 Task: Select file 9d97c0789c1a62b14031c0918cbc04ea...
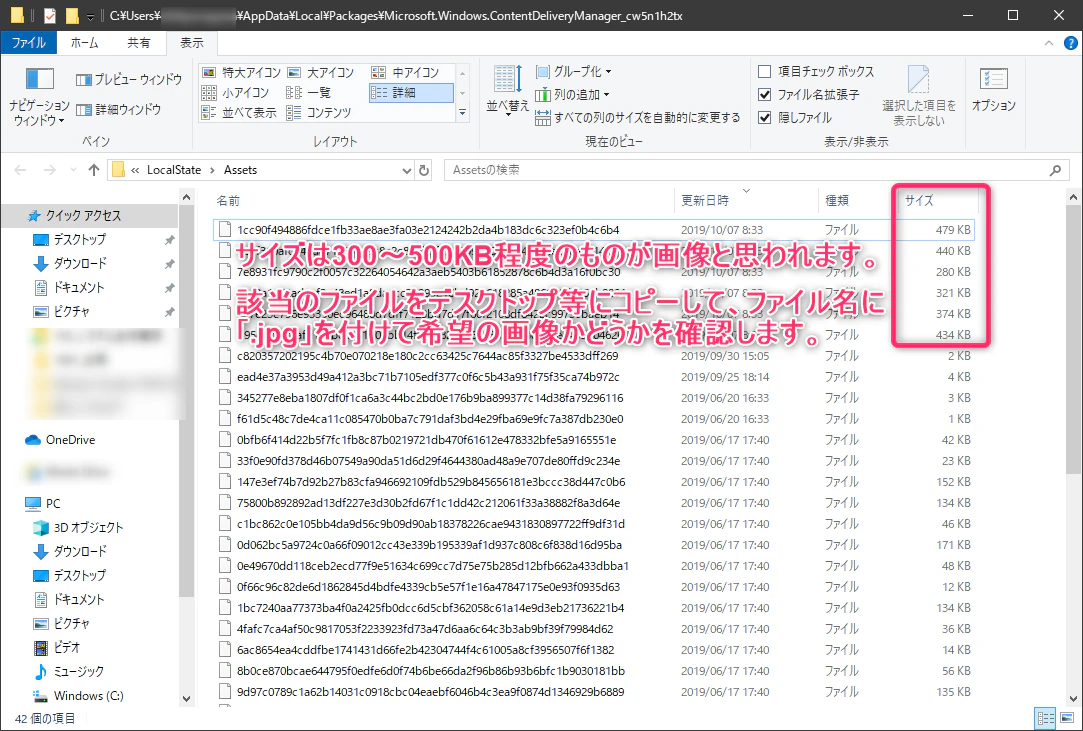(593, 692)
